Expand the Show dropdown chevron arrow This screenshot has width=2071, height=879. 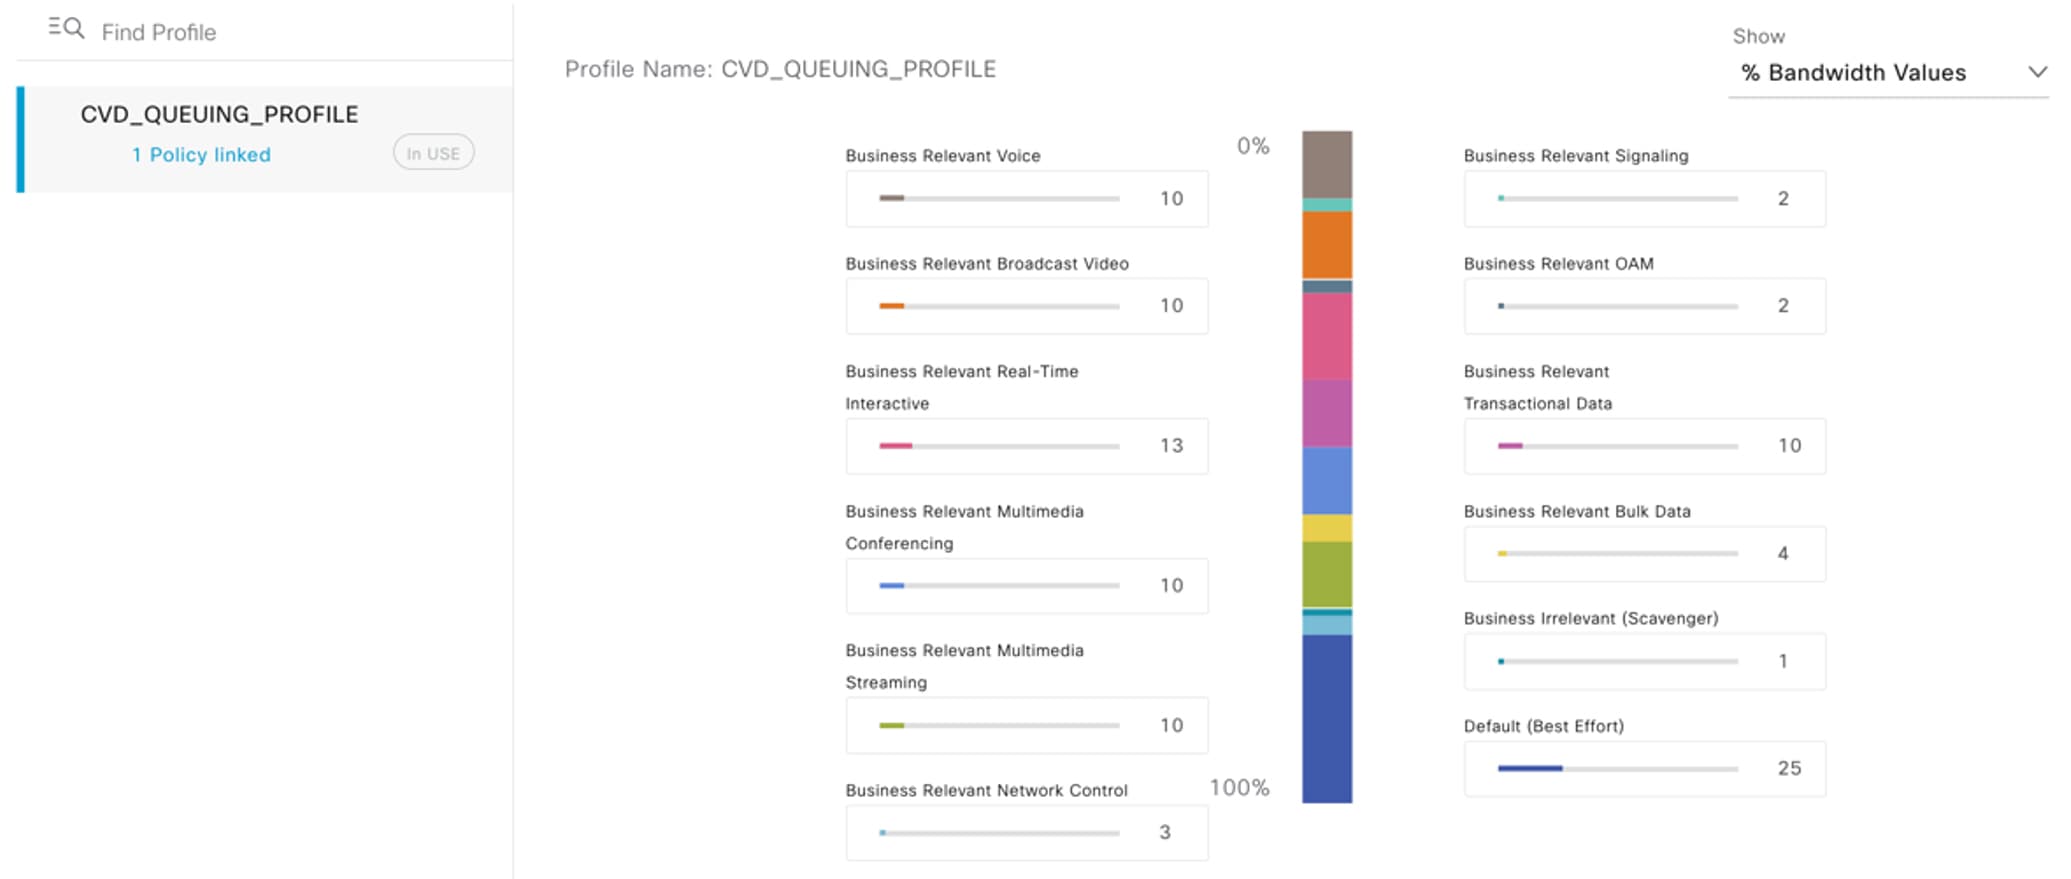coord(2037,72)
